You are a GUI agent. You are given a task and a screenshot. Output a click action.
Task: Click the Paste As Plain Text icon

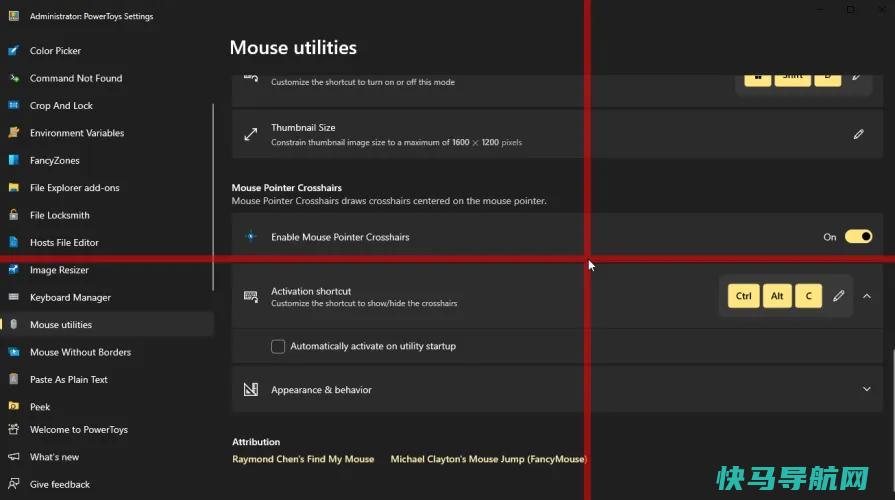click(14, 379)
